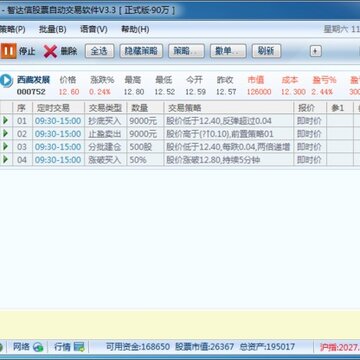This screenshot has width=360, height=360.
Task: Click the network globe icon in status bar
Action: click(38, 347)
